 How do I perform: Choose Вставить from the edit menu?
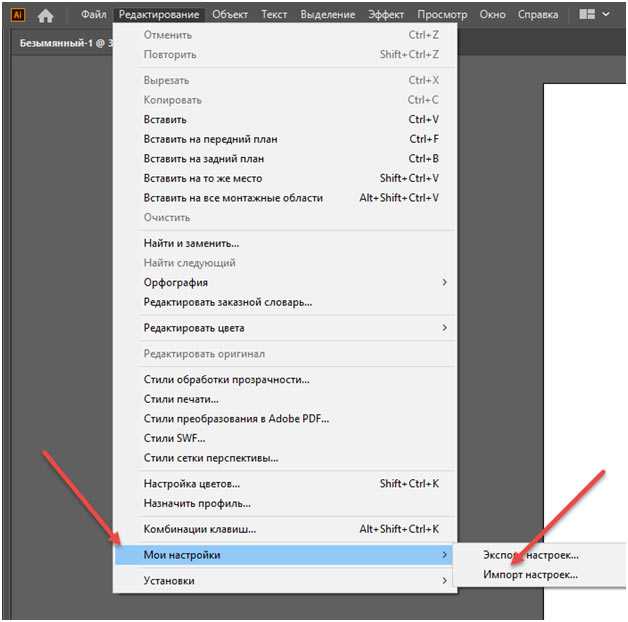(285, 119)
